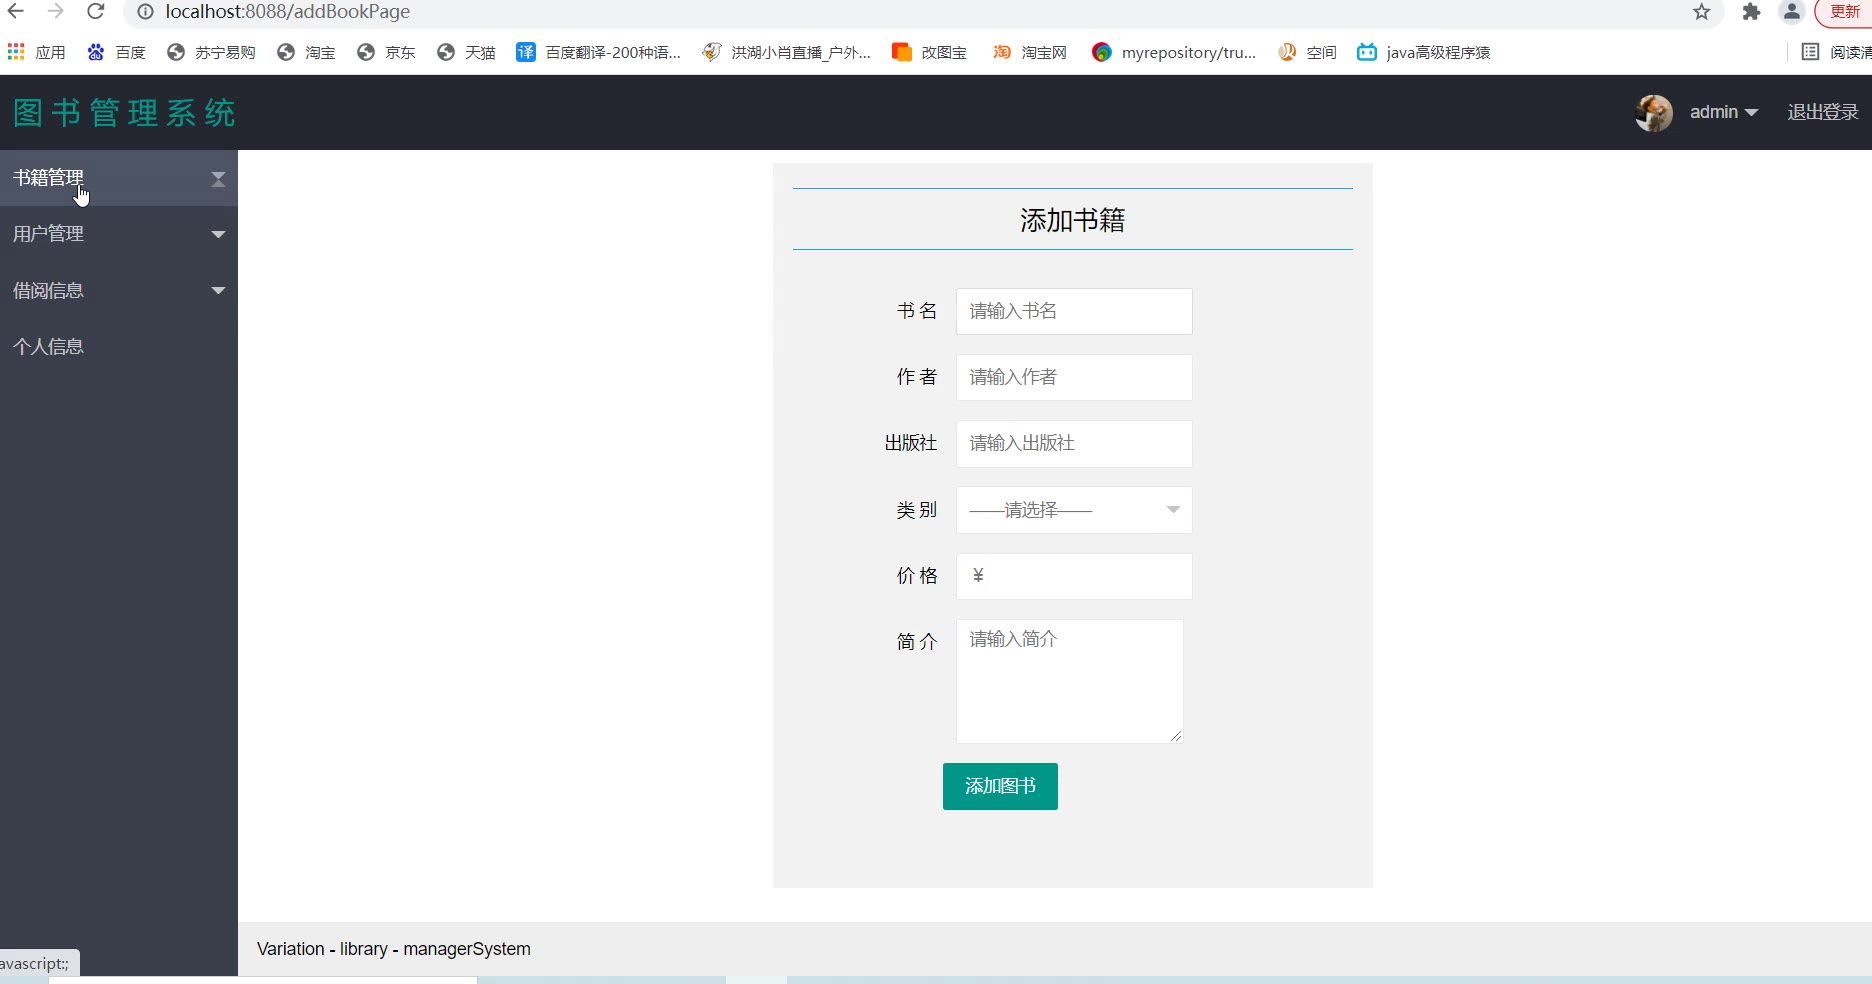This screenshot has width=1872, height=984.
Task: Open the 天猫 bookmark
Action: pyautogui.click(x=466, y=52)
